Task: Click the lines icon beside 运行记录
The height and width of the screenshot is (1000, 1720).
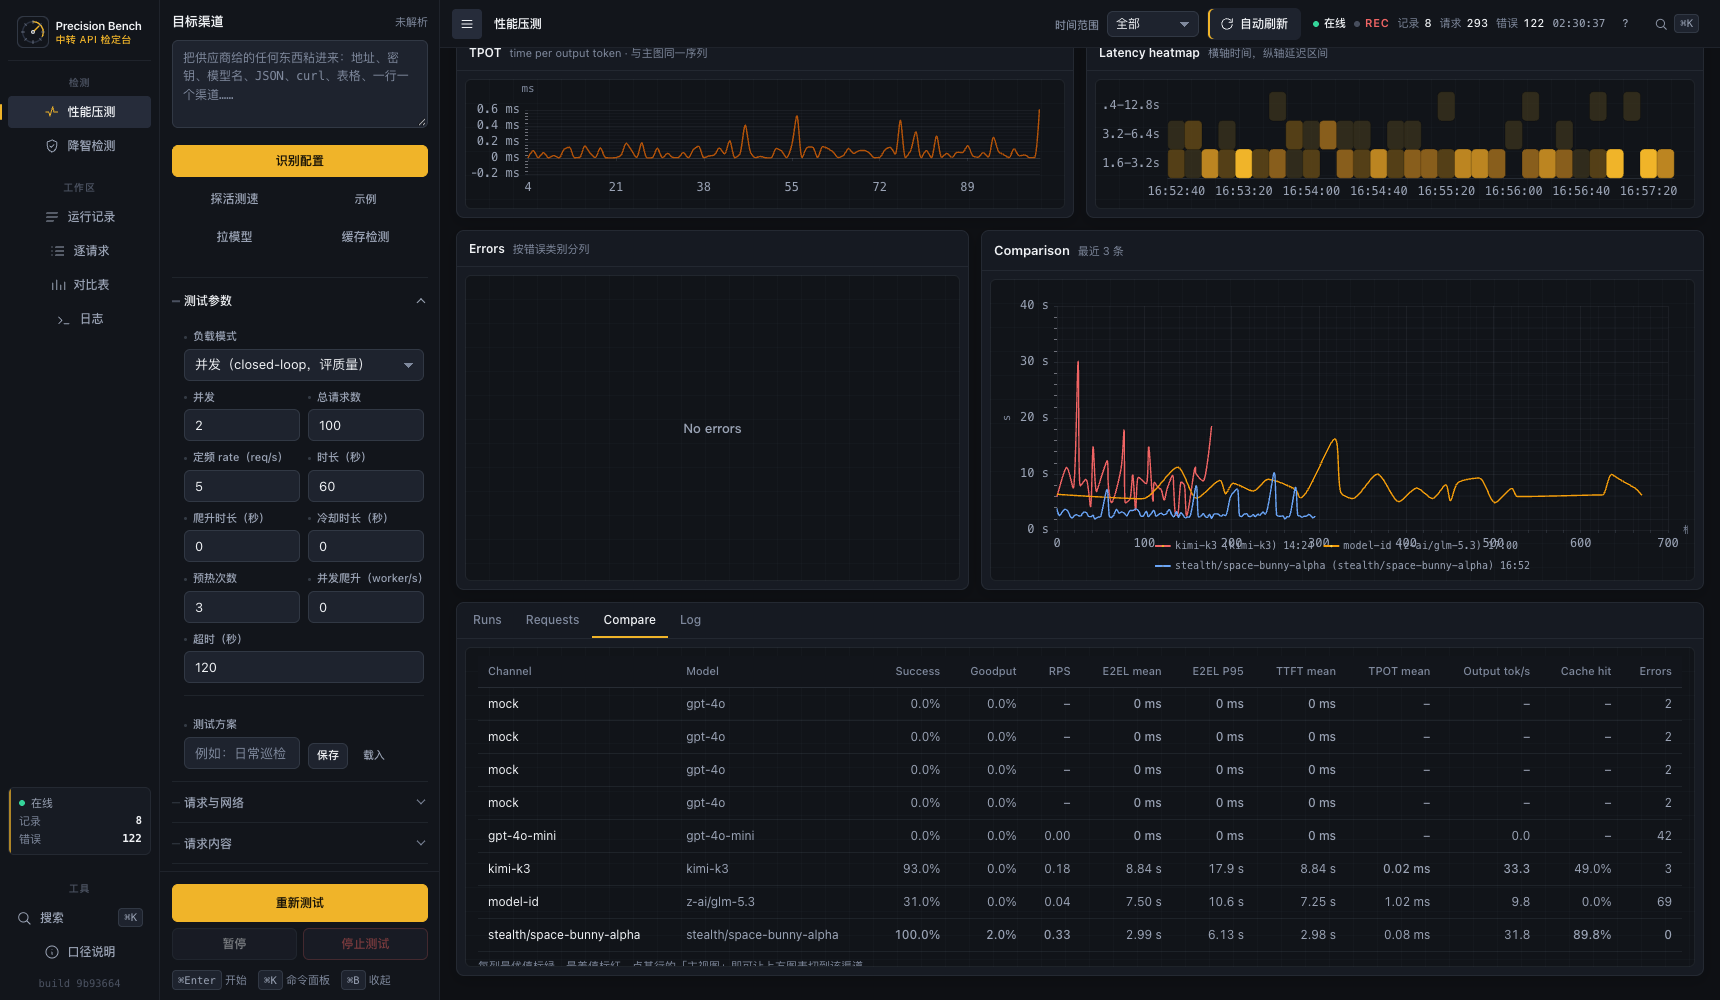Action: point(52,217)
